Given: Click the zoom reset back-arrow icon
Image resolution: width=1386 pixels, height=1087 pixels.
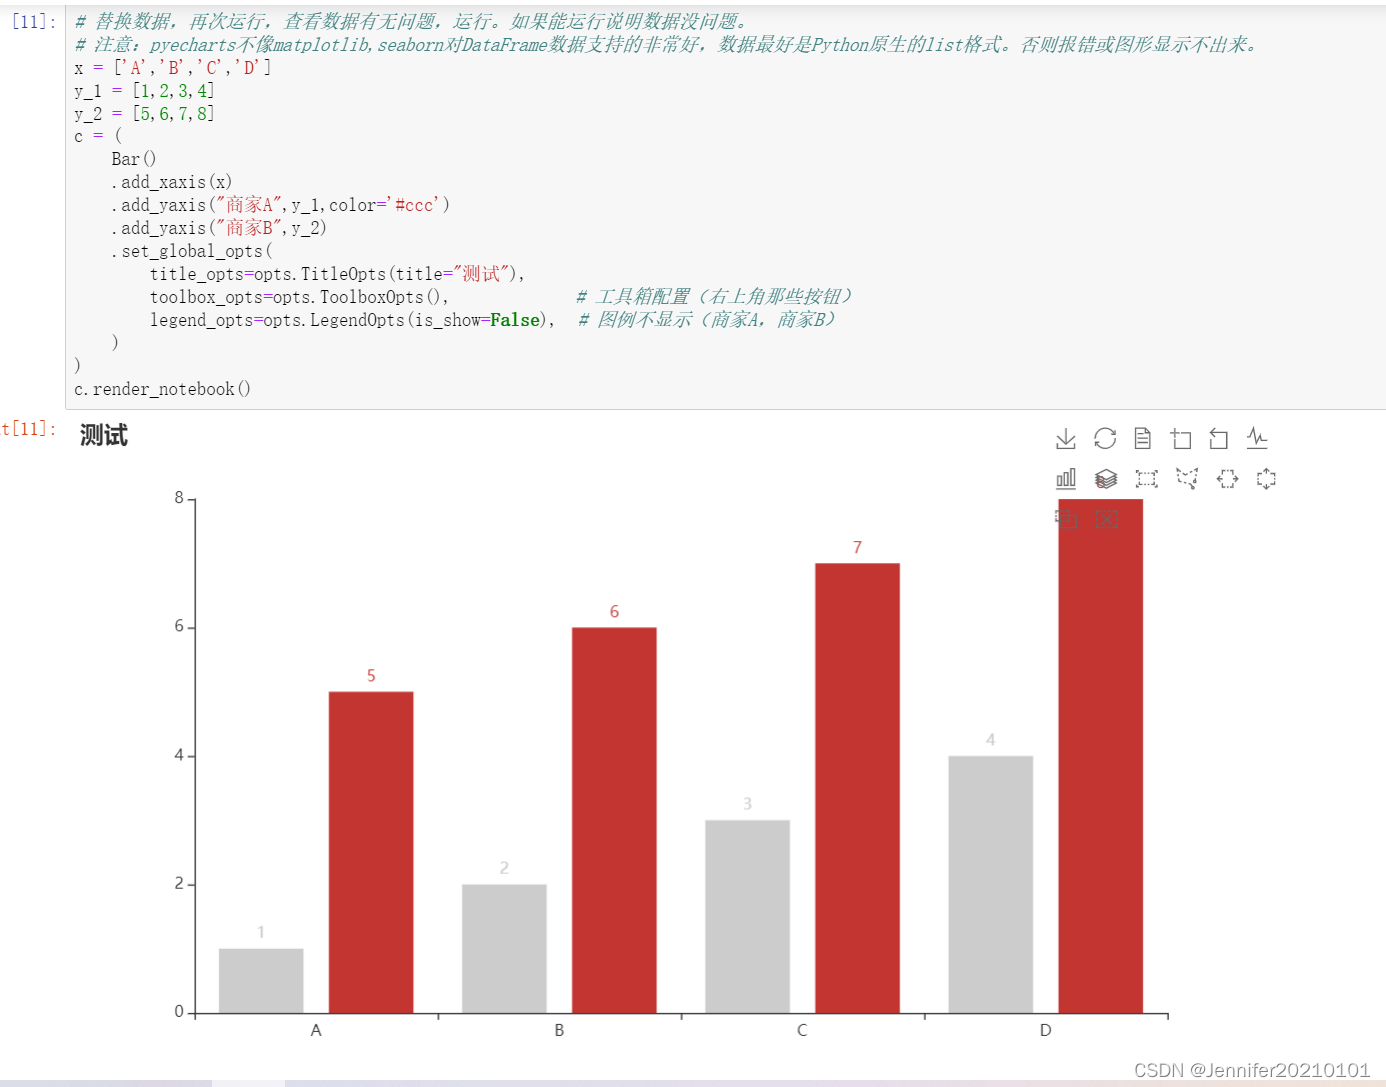Looking at the screenshot, I should point(1219,438).
